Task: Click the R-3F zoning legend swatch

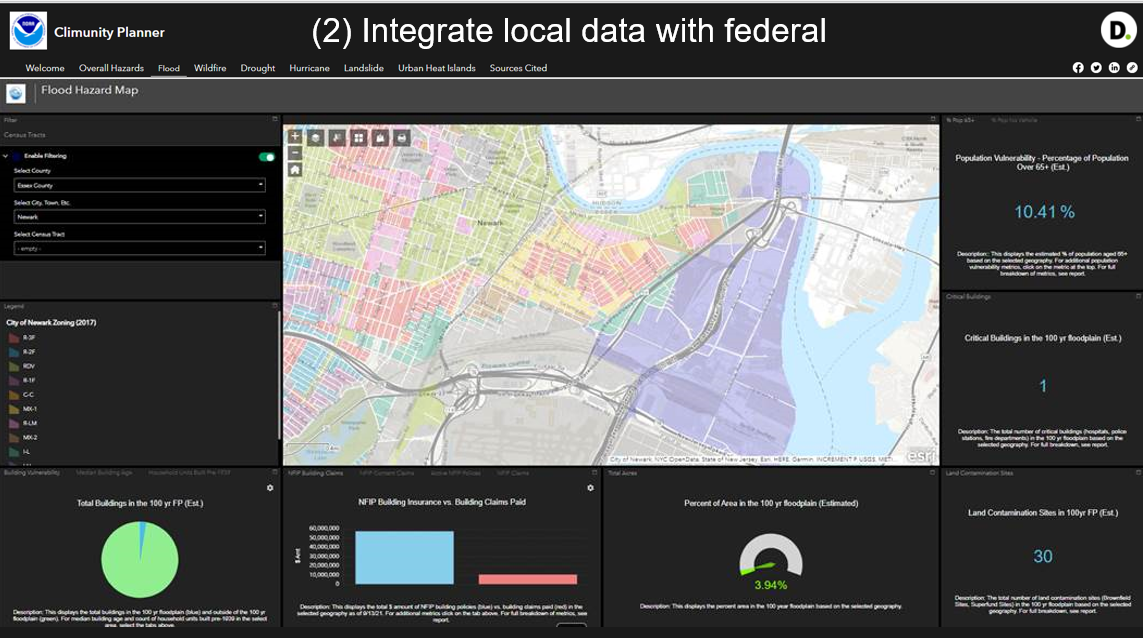Action: 14,338
